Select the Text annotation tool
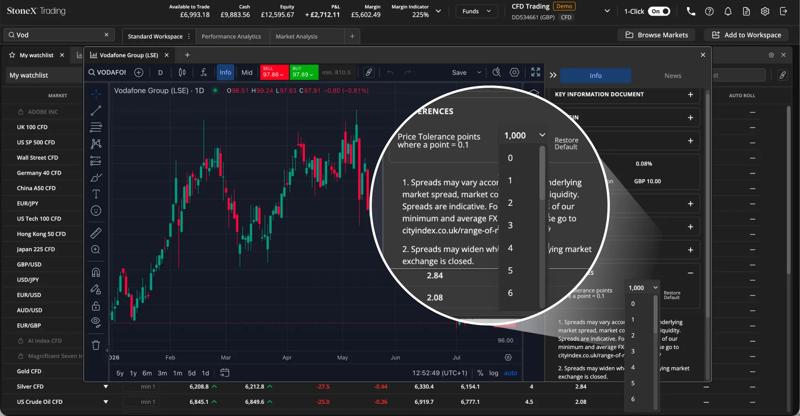This screenshot has height=416, width=800. click(96, 194)
